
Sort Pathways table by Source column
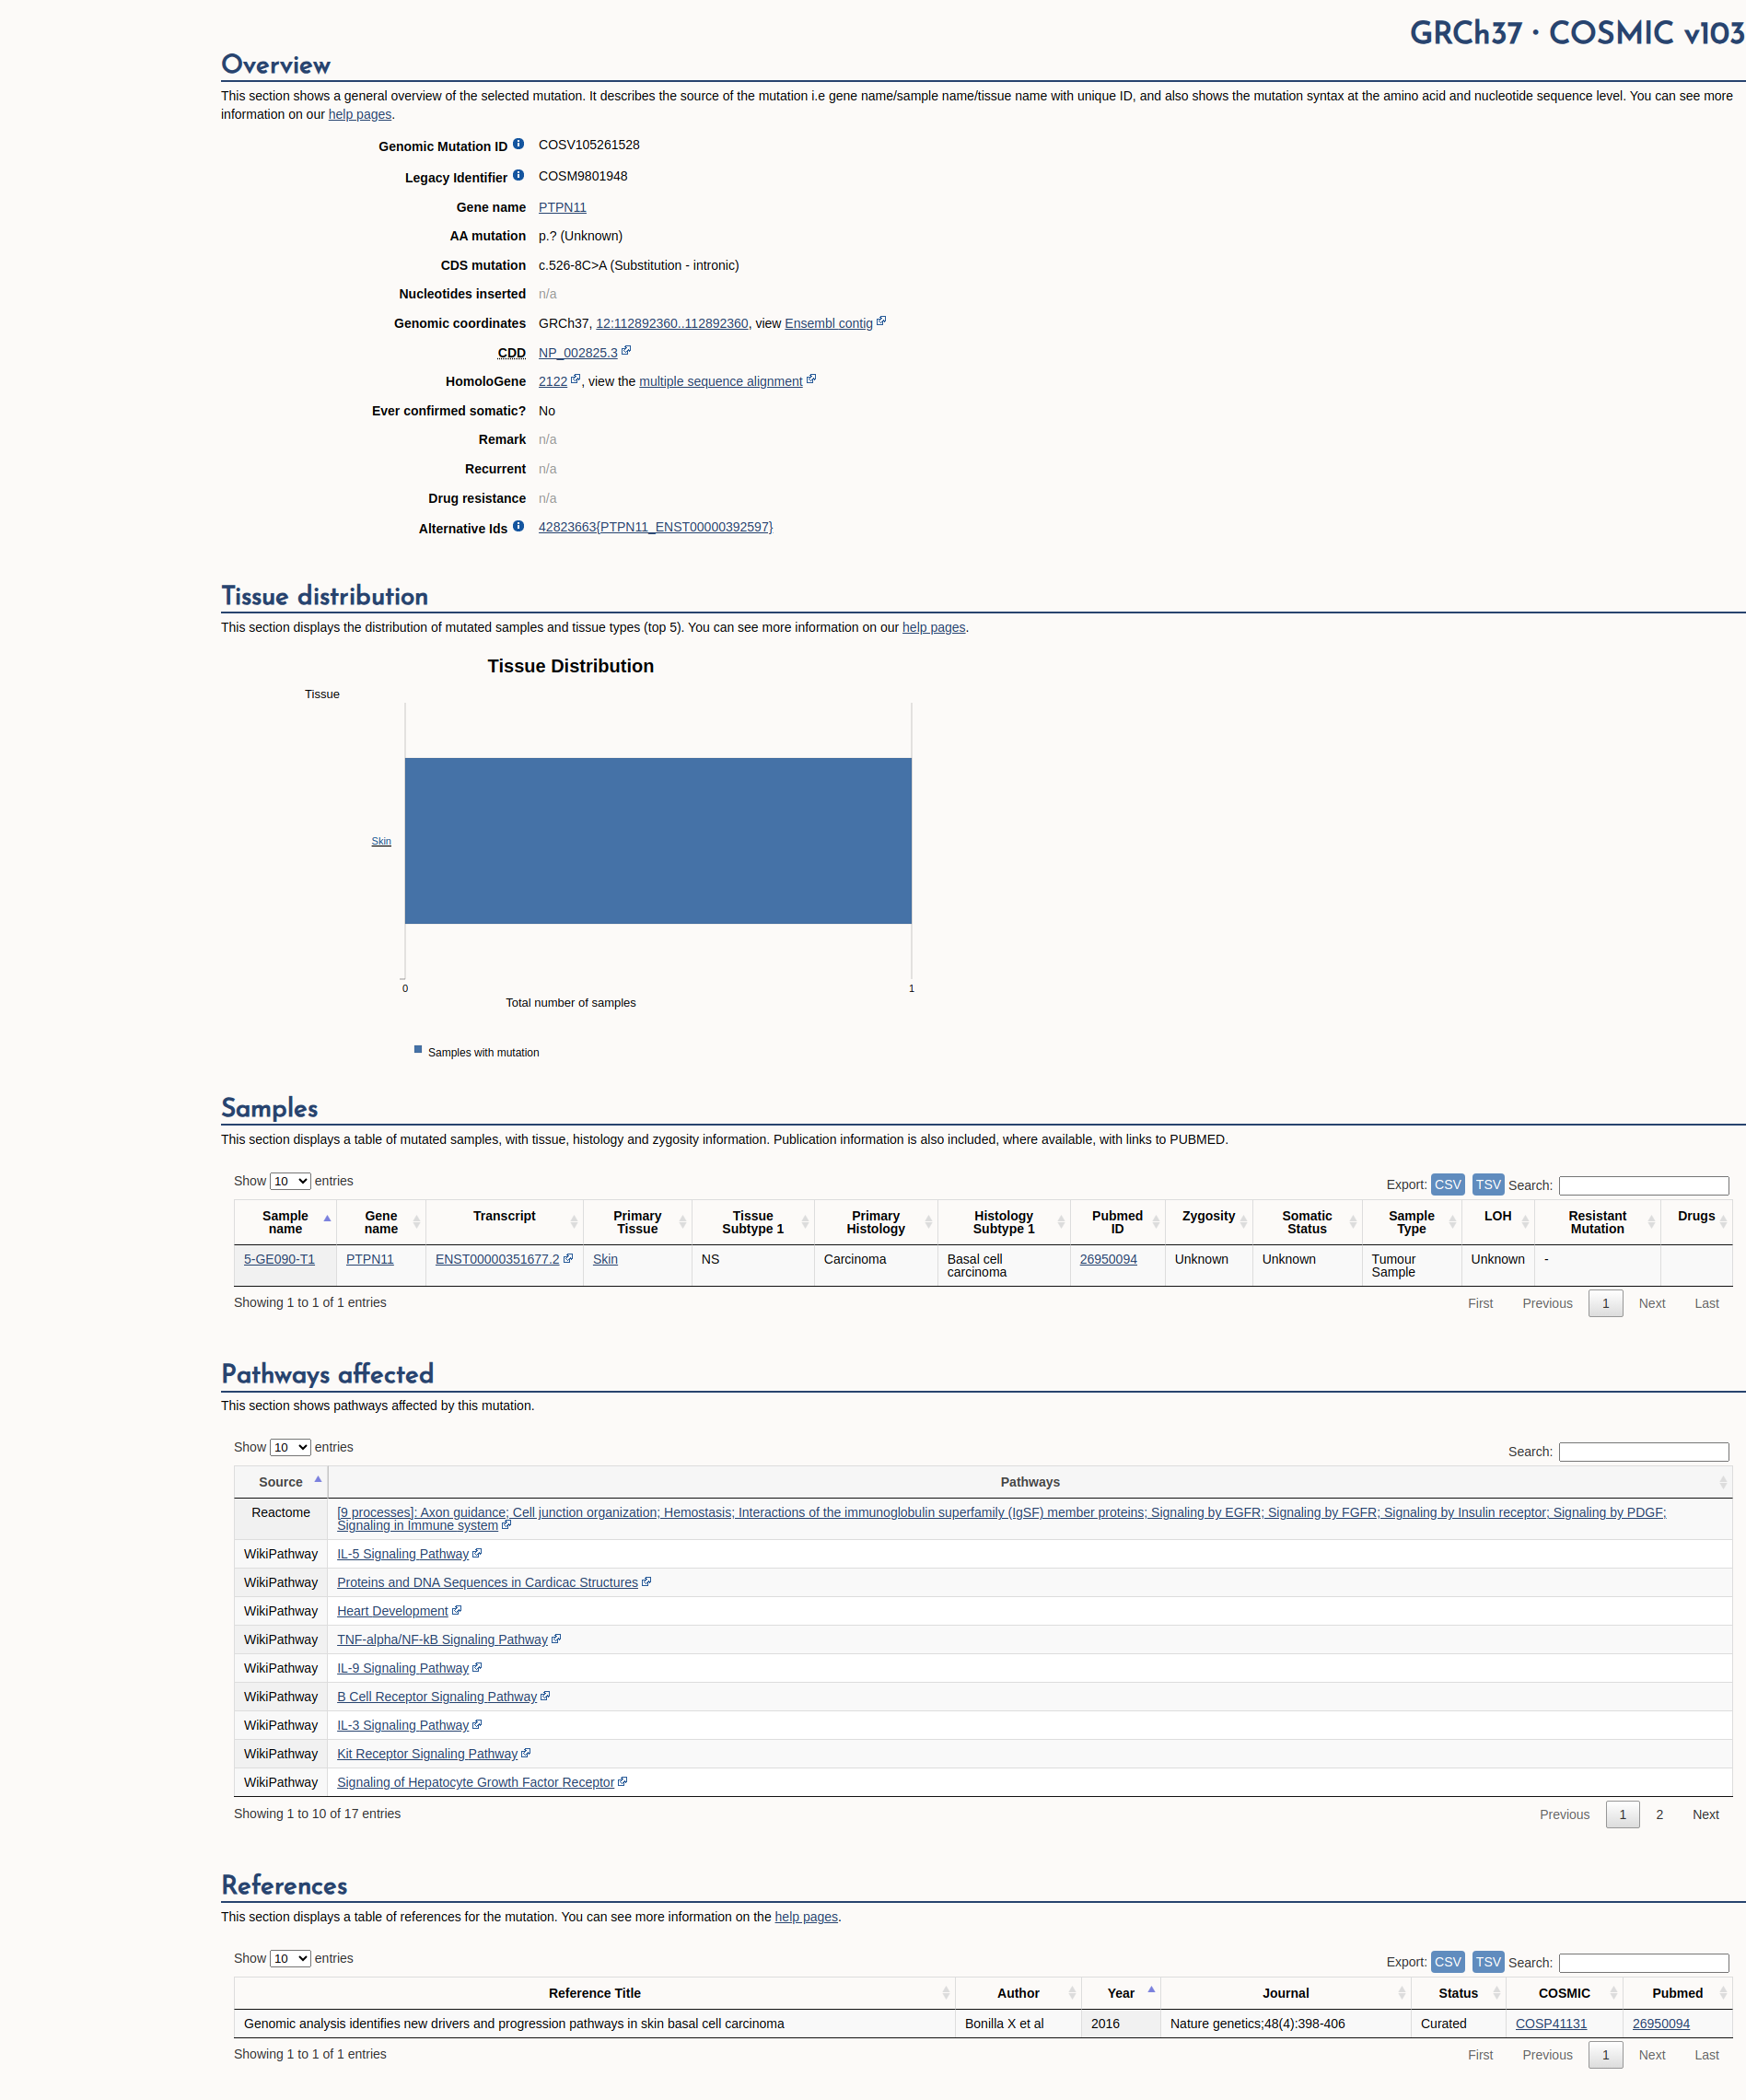pos(281,1482)
